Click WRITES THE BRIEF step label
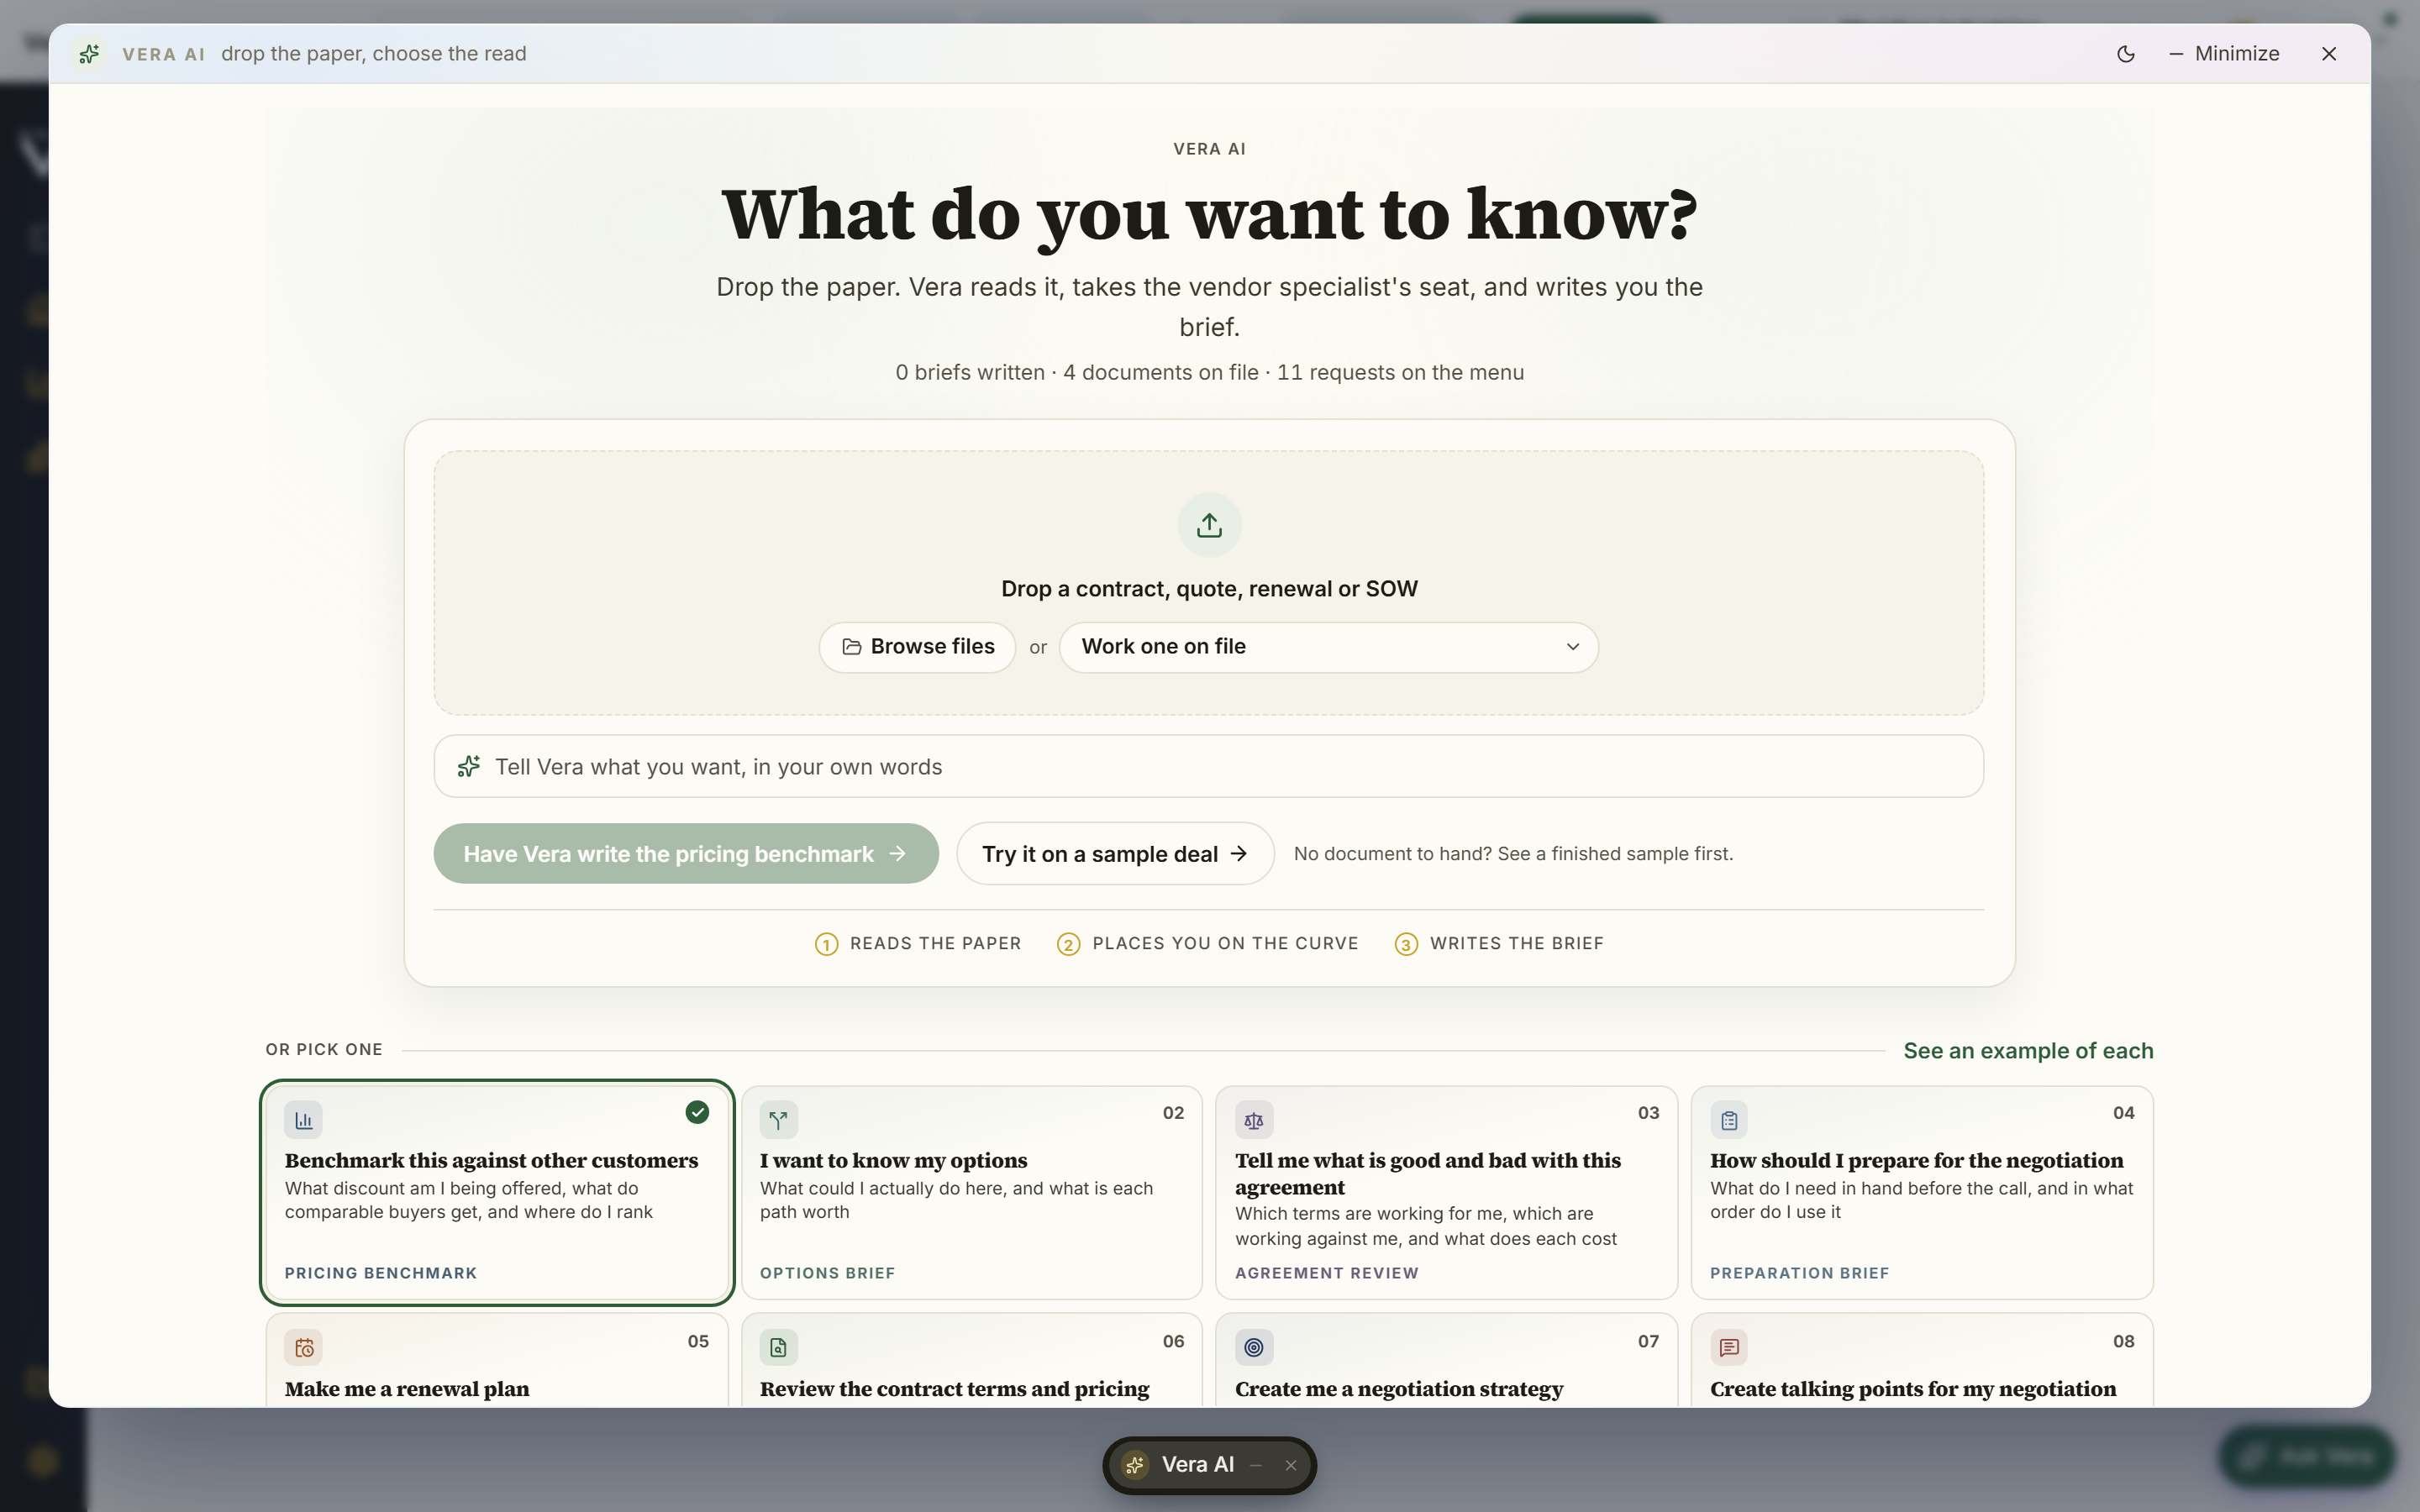The width and height of the screenshot is (2420, 1512). tap(1516, 944)
